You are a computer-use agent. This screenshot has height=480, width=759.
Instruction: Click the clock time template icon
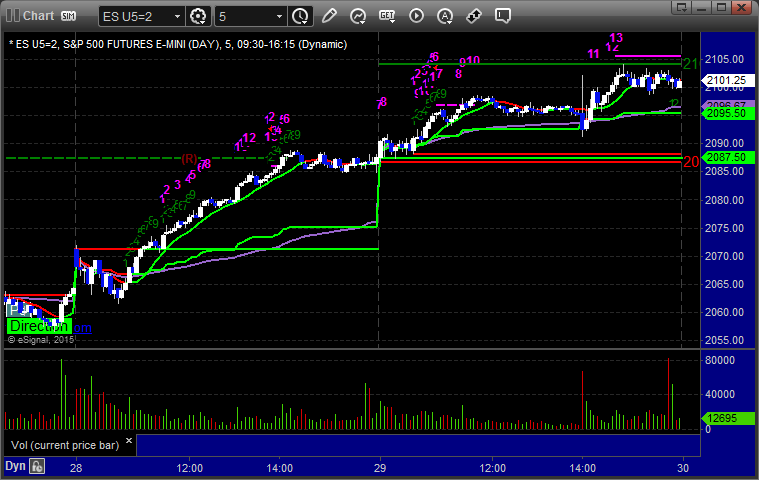tap(300, 16)
